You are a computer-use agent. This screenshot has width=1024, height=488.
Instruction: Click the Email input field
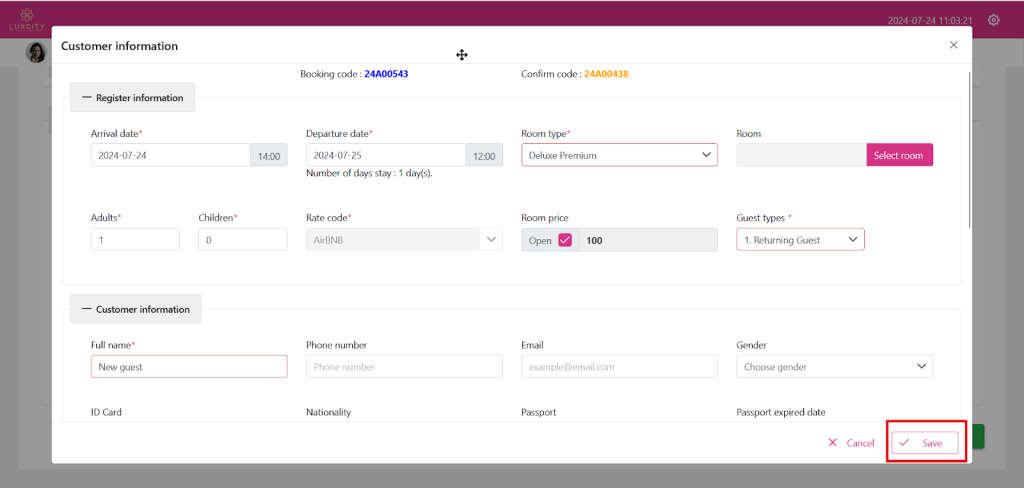click(619, 367)
